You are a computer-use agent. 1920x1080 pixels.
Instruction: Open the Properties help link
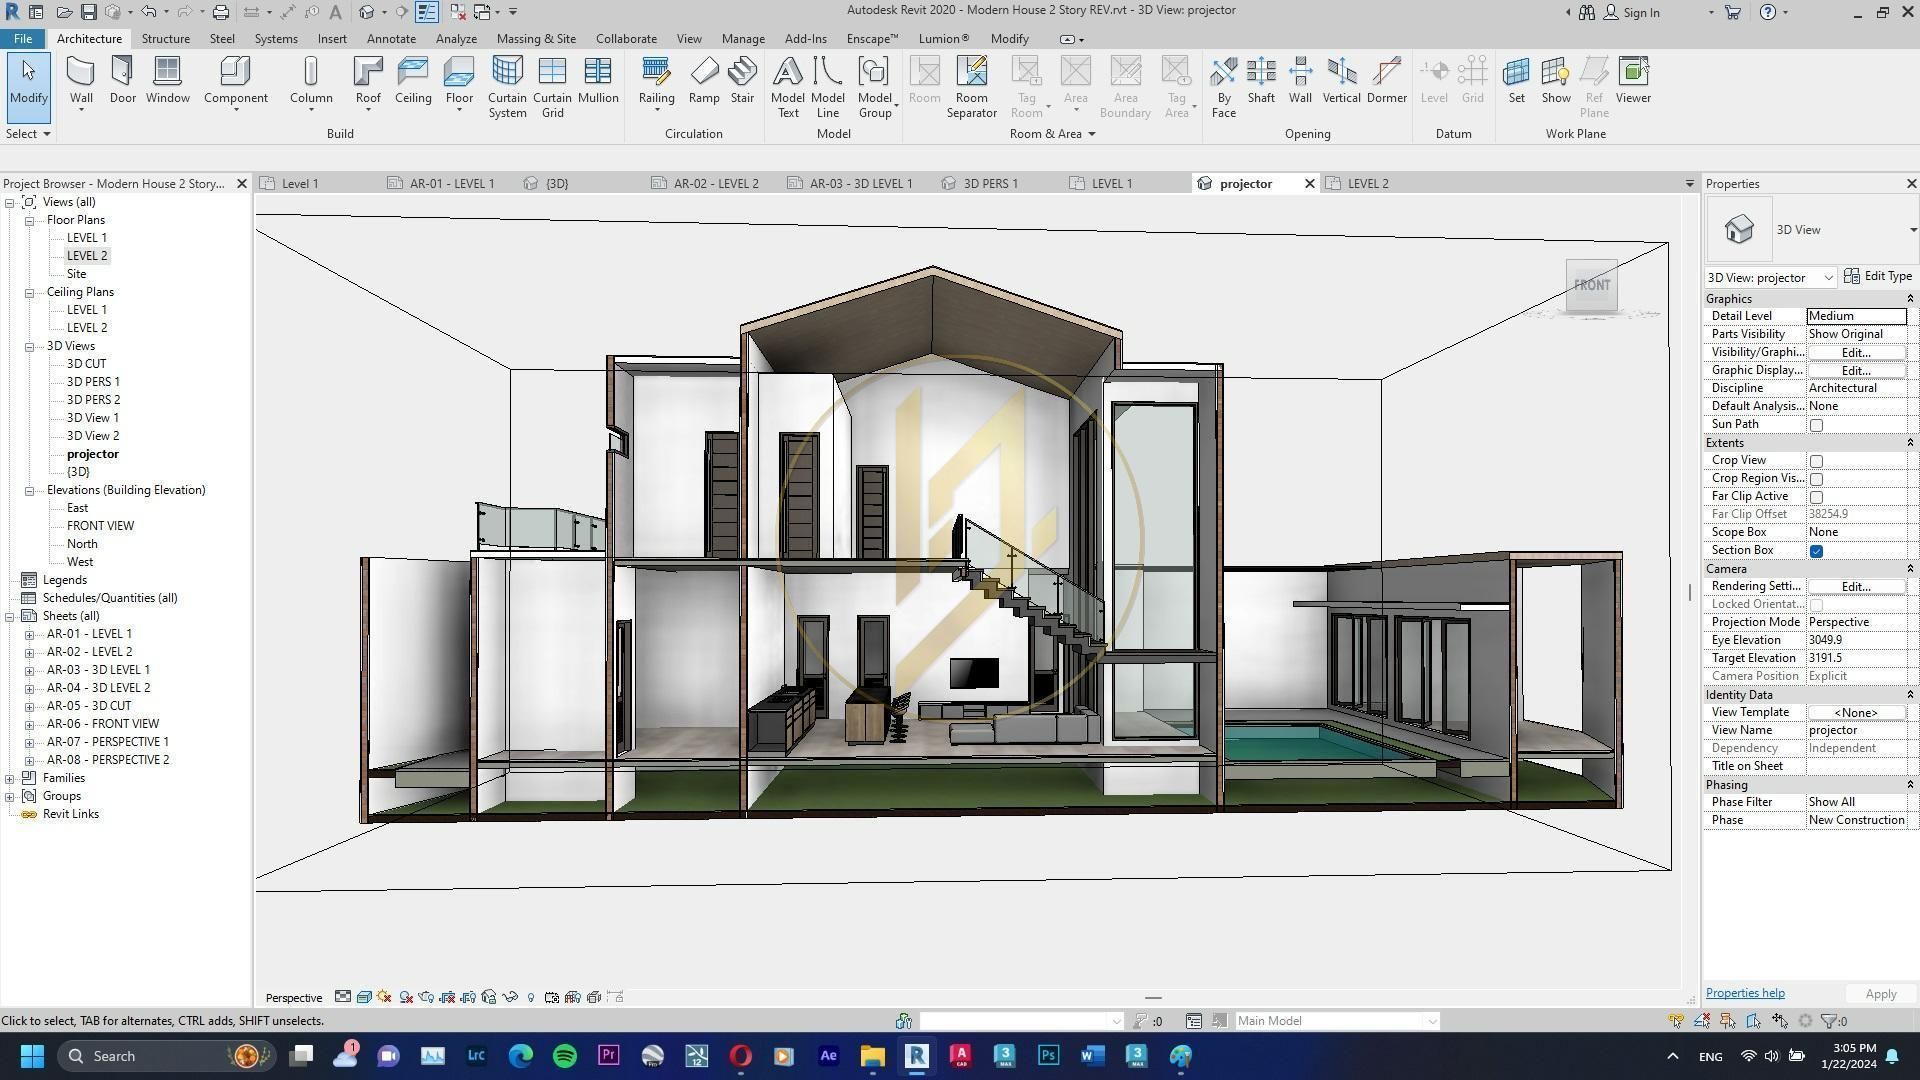[x=1745, y=994]
